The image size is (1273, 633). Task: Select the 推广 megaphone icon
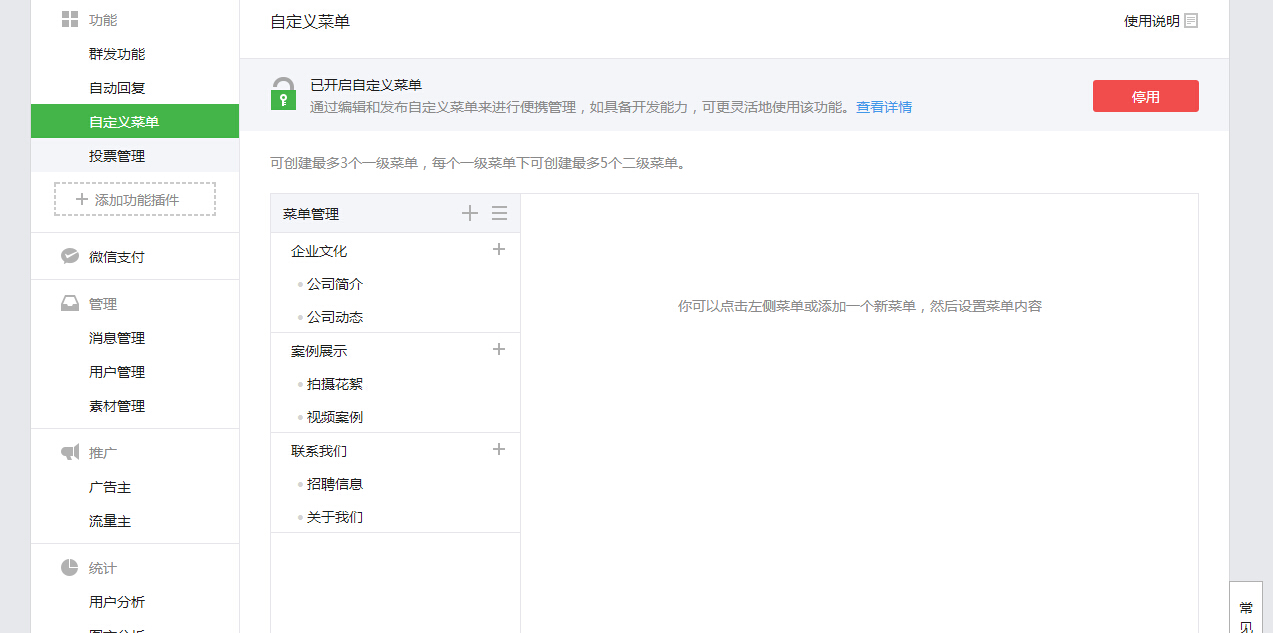tap(69, 451)
